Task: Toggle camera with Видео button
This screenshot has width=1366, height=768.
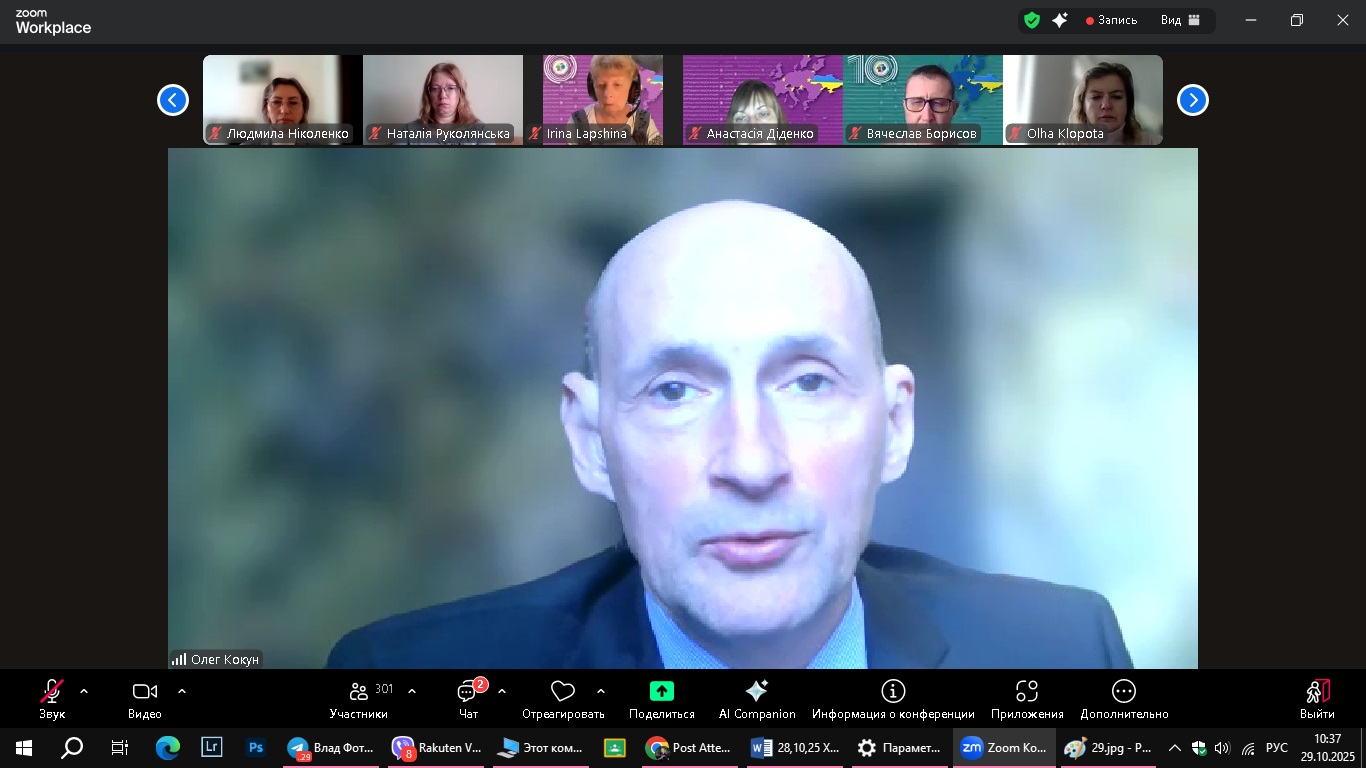Action: [x=145, y=697]
